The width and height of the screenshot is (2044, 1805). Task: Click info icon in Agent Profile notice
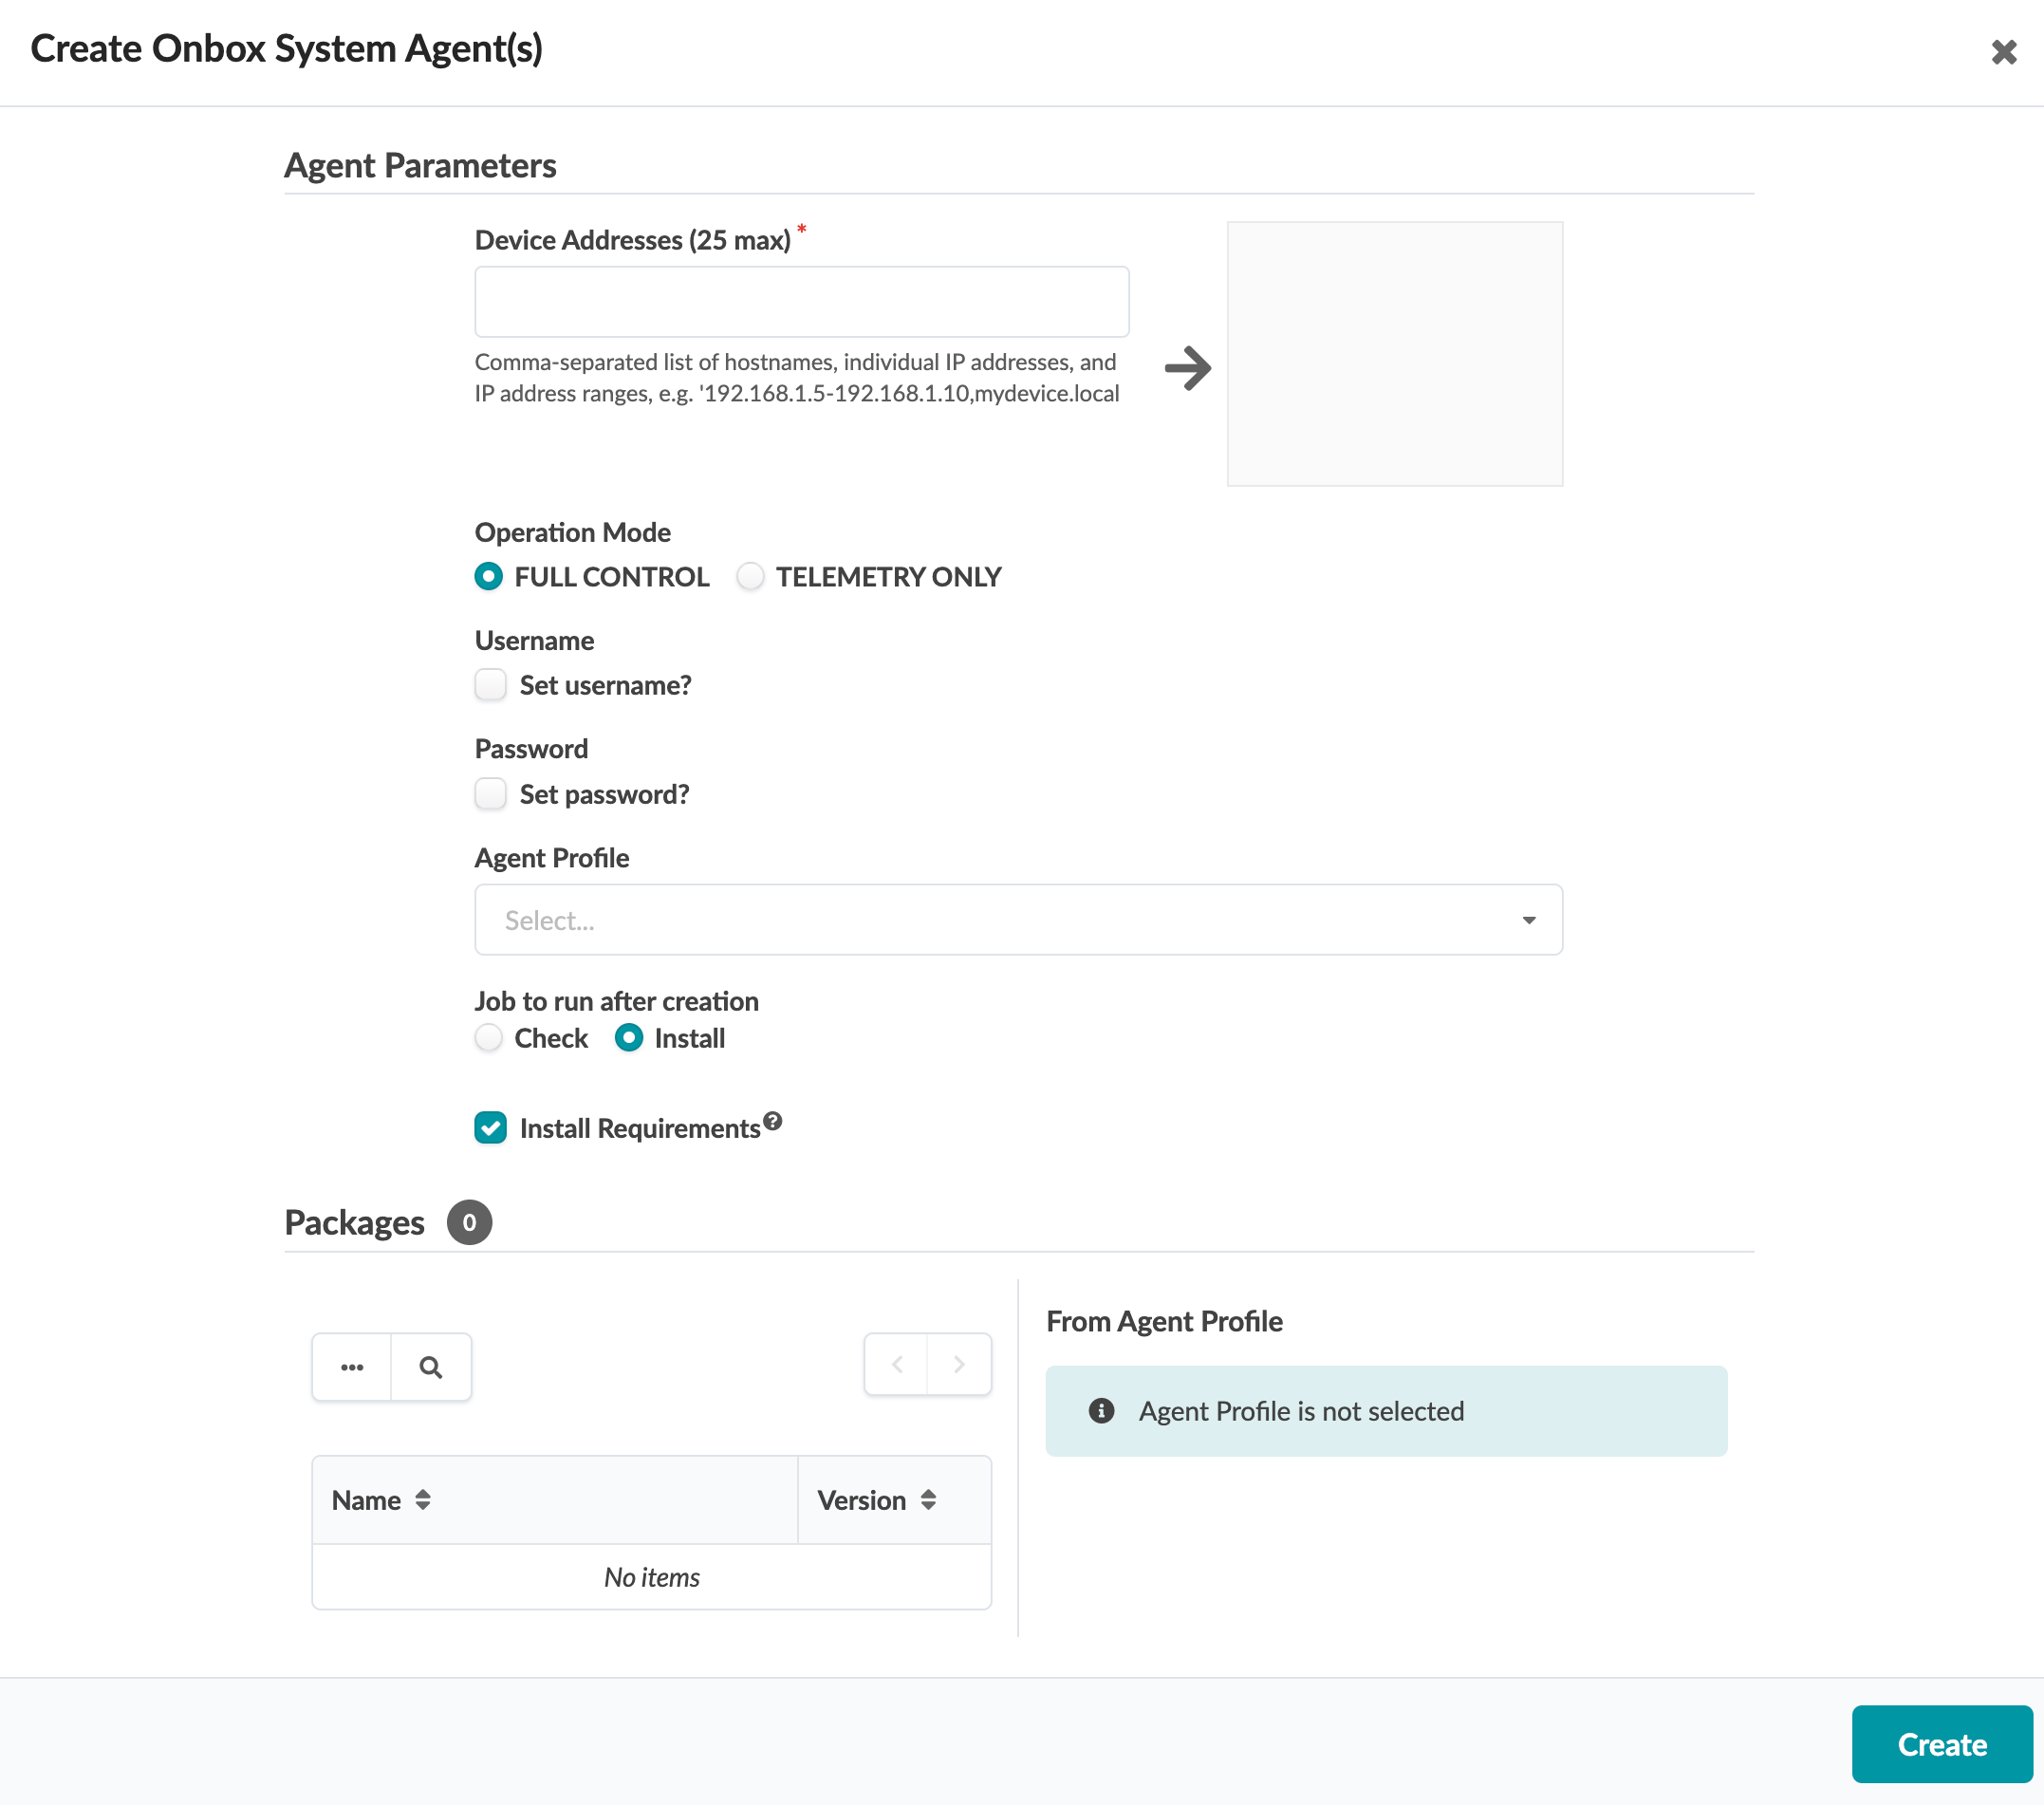click(1101, 1410)
